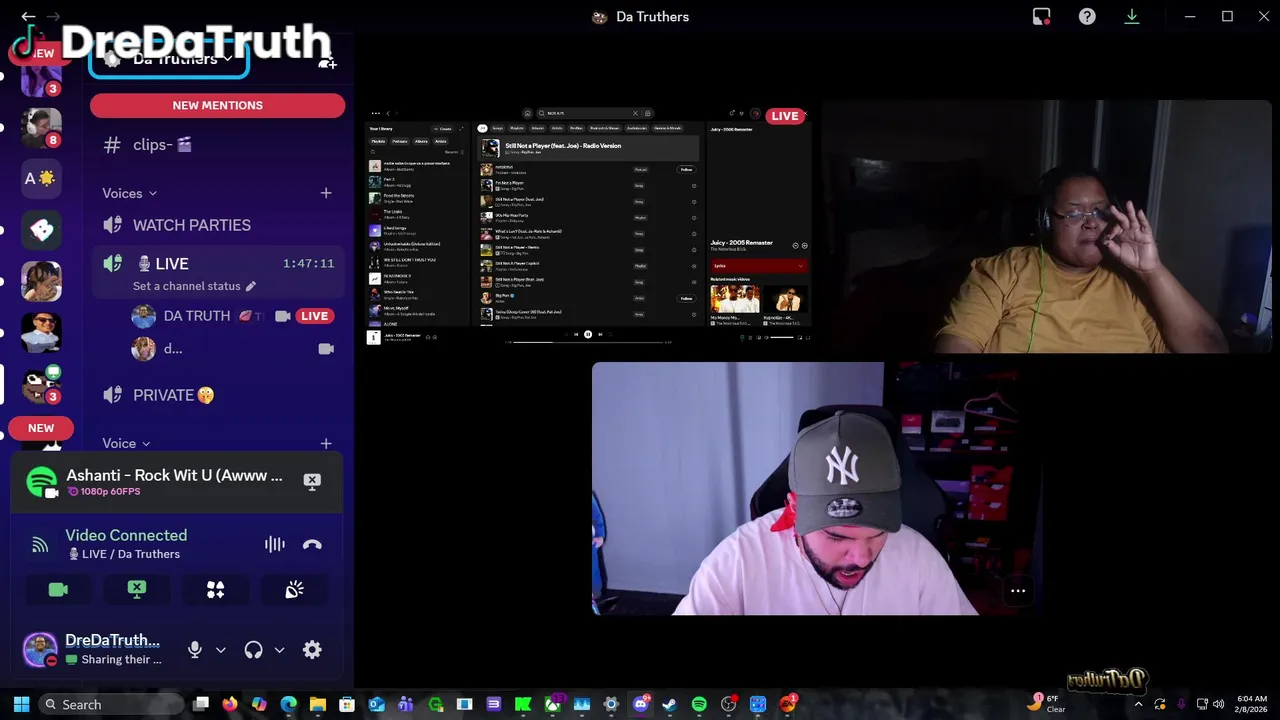Open Firefox from the Windows taskbar
This screenshot has width=1280, height=720.
[230, 704]
